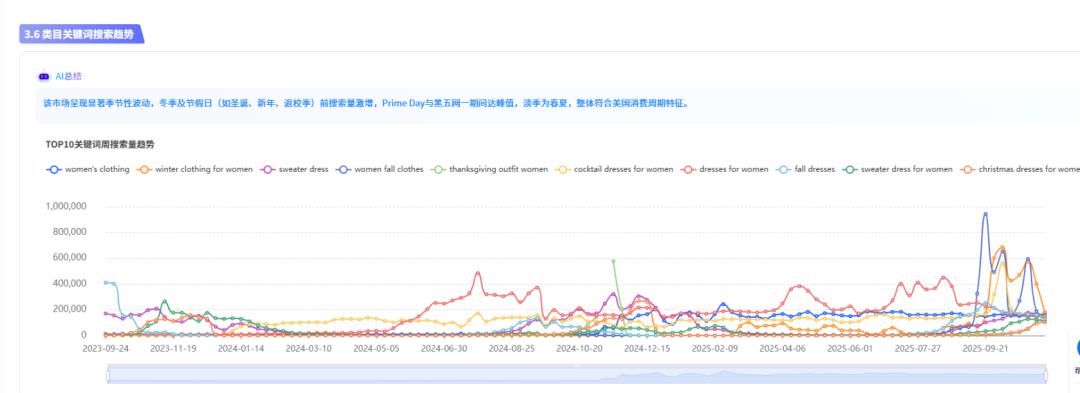Click the AI summary paragraph about seasonal fluctuation
Viewport: 1080px width, 393px height.
(x=366, y=104)
